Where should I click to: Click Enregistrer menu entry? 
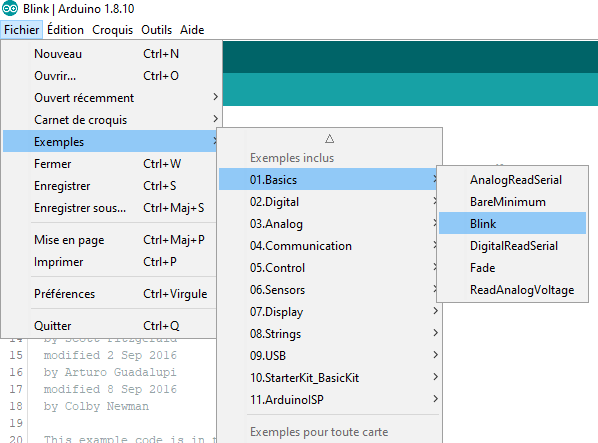click(110, 186)
